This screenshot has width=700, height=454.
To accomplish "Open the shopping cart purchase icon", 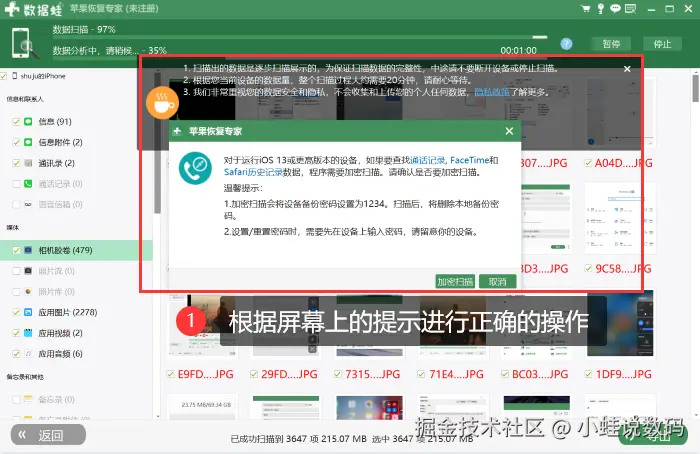I will tap(586, 8).
